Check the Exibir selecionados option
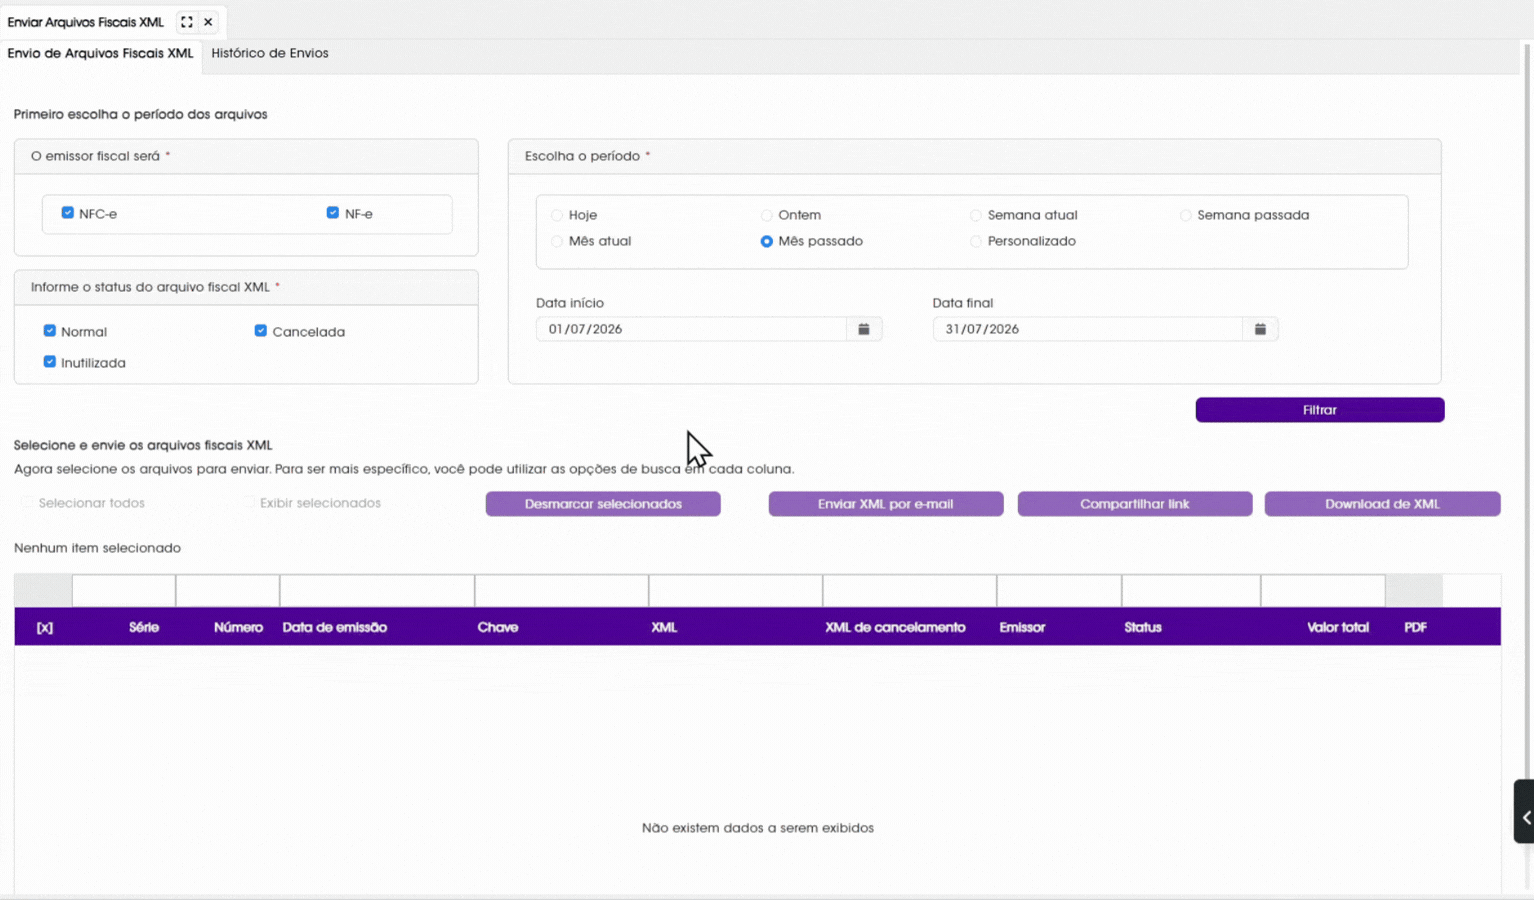The height and width of the screenshot is (900, 1534). (249, 503)
